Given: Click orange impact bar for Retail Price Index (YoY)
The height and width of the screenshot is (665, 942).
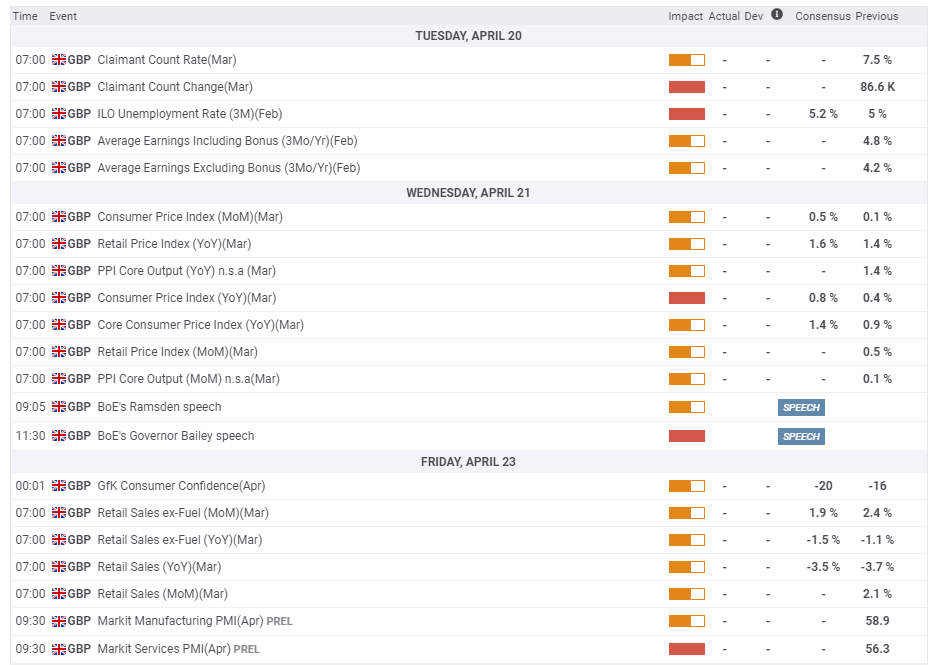Looking at the screenshot, I should 686,244.
